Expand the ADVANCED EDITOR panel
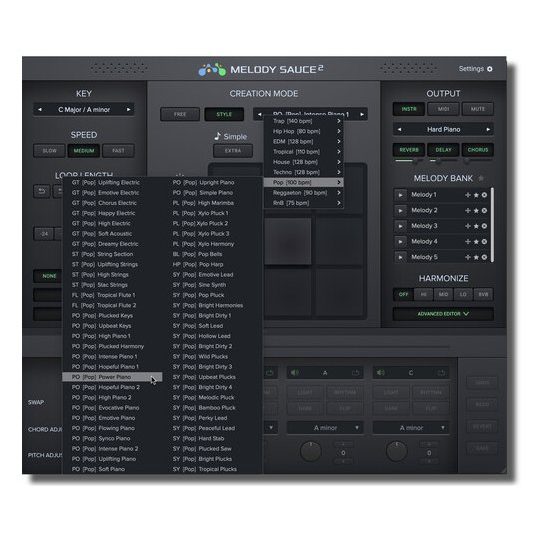Viewport: 540px width, 540px height. pyautogui.click(x=443, y=314)
